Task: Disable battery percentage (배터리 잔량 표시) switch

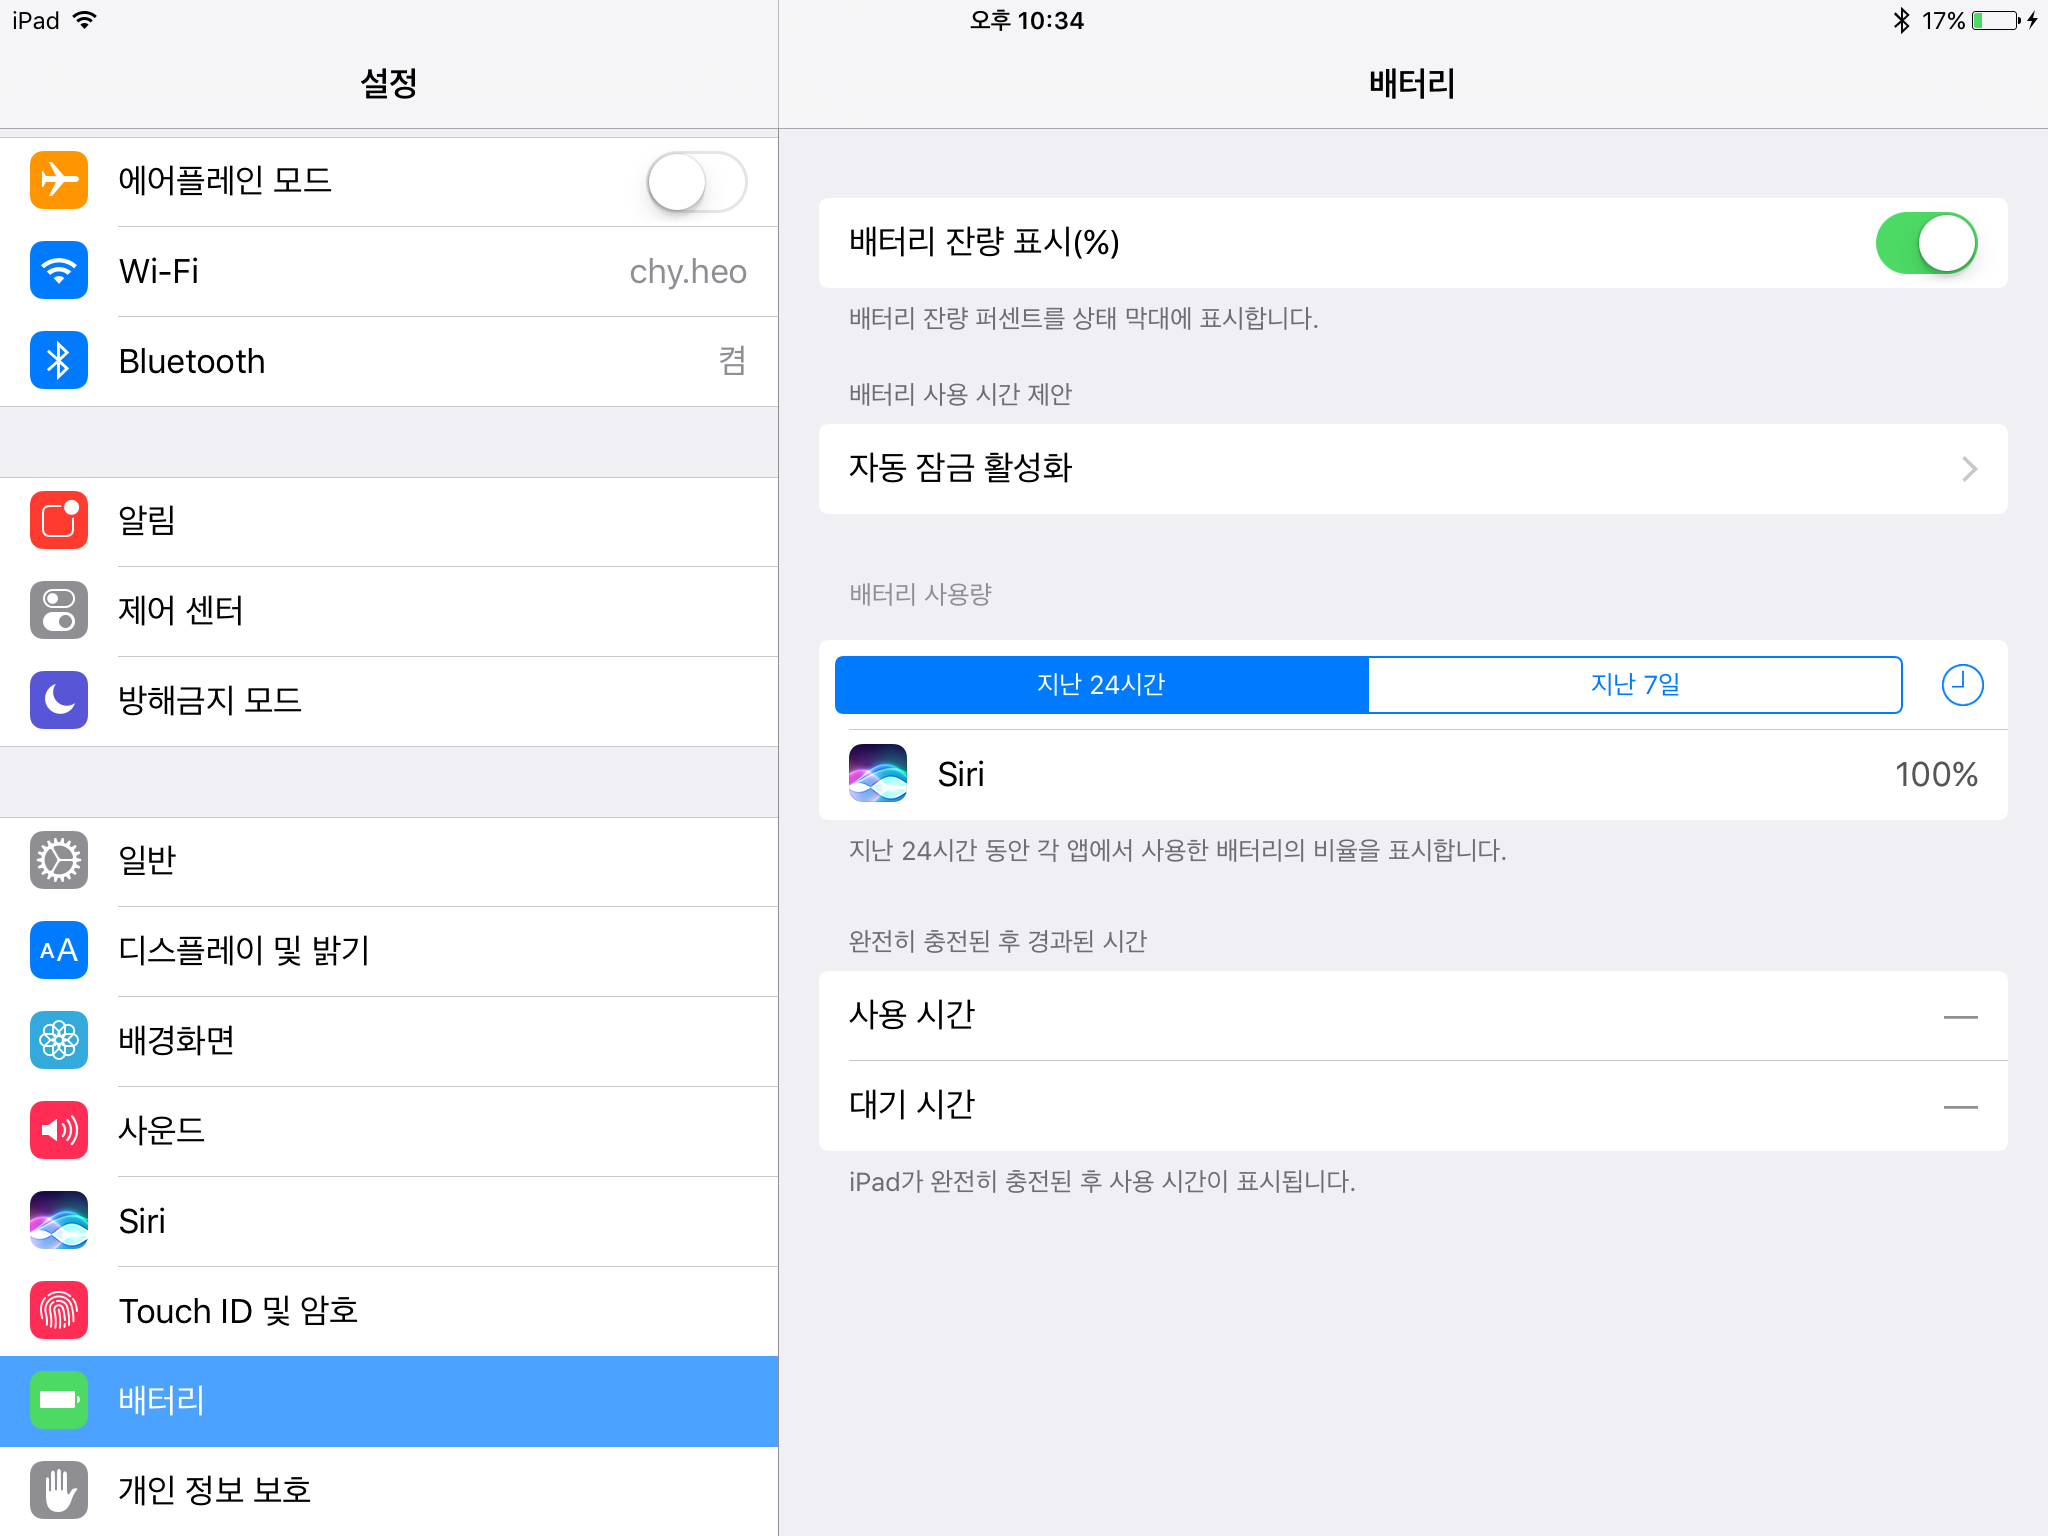Action: tap(1925, 243)
